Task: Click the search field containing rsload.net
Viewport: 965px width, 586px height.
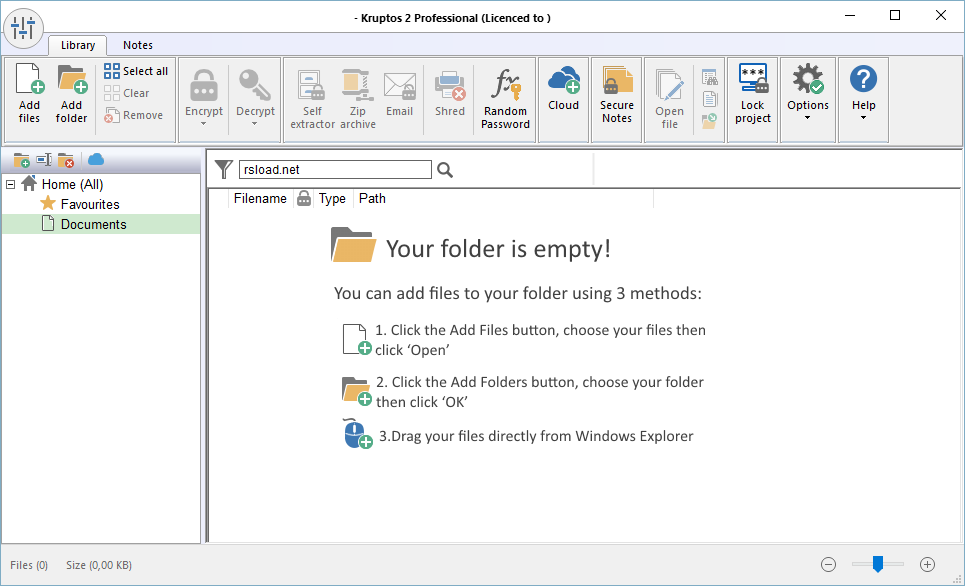Action: [x=335, y=169]
